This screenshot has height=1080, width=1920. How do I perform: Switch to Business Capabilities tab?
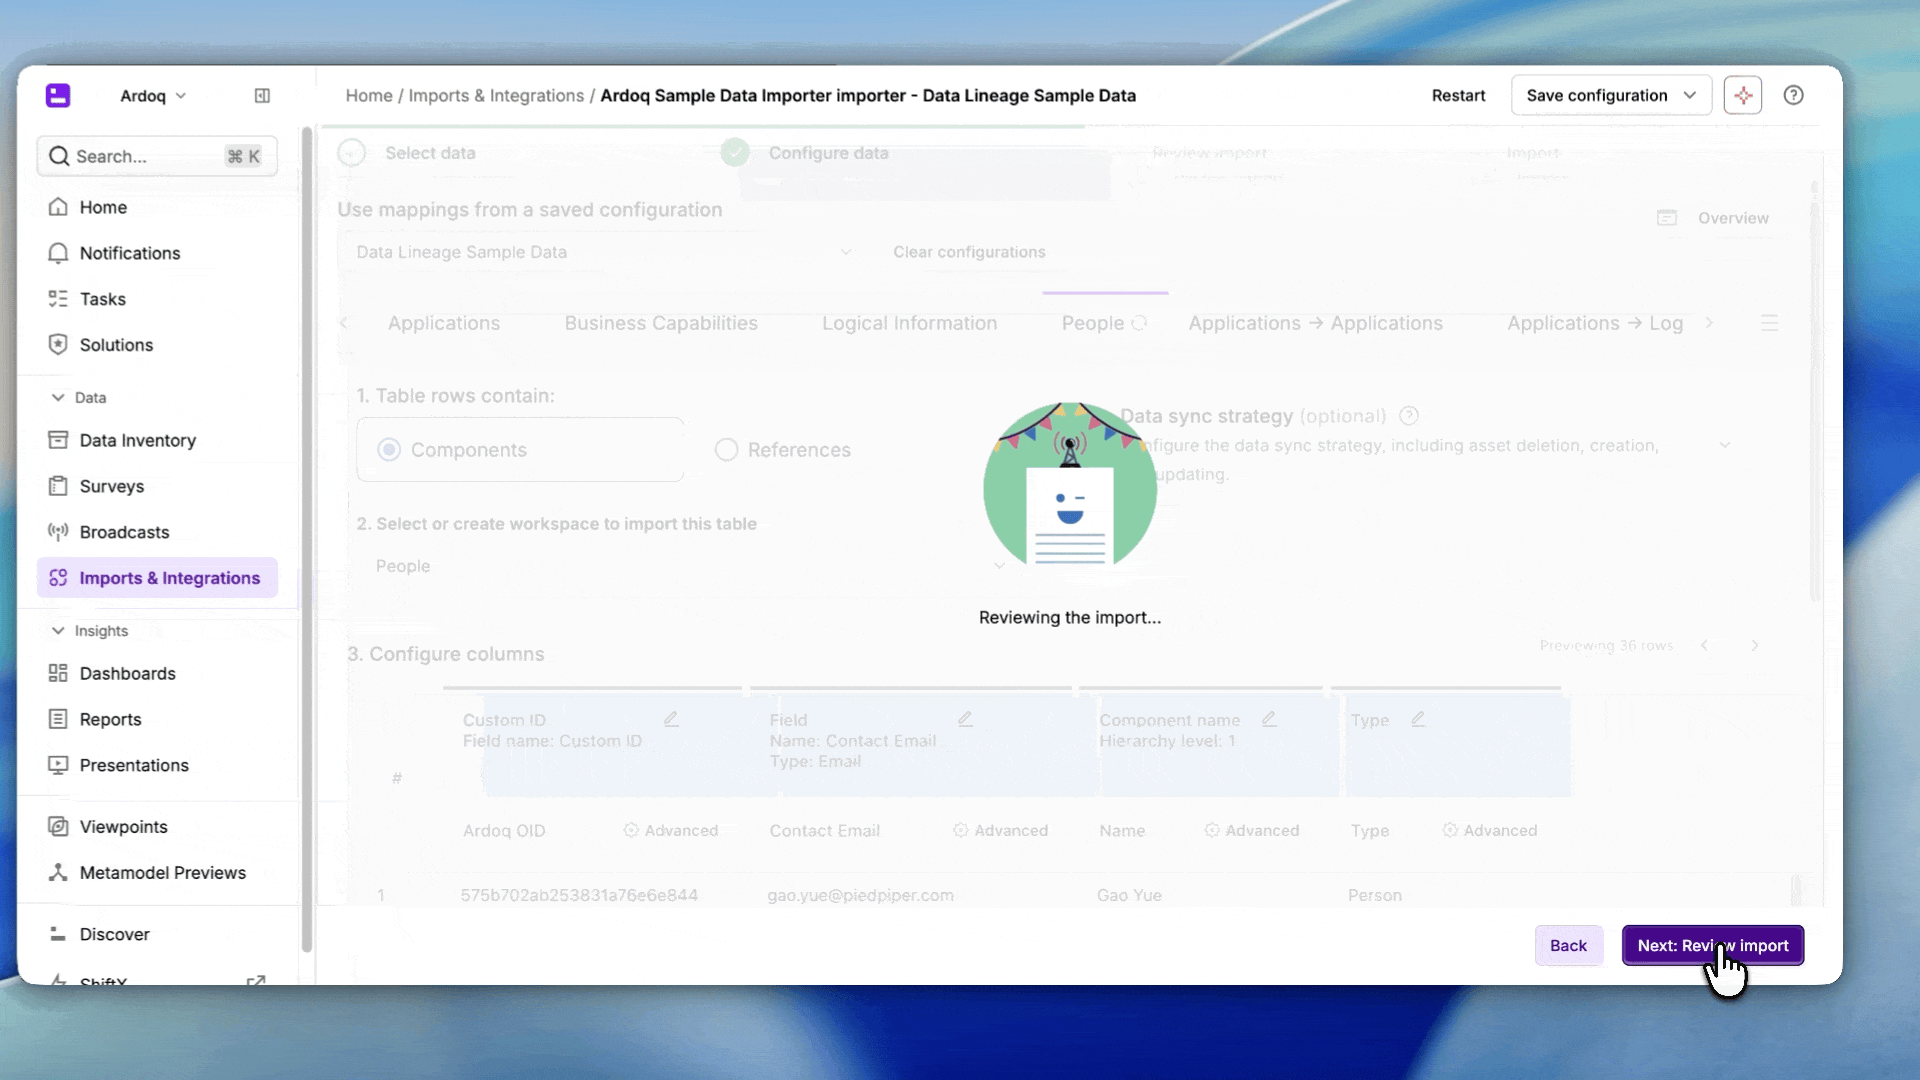tap(661, 323)
